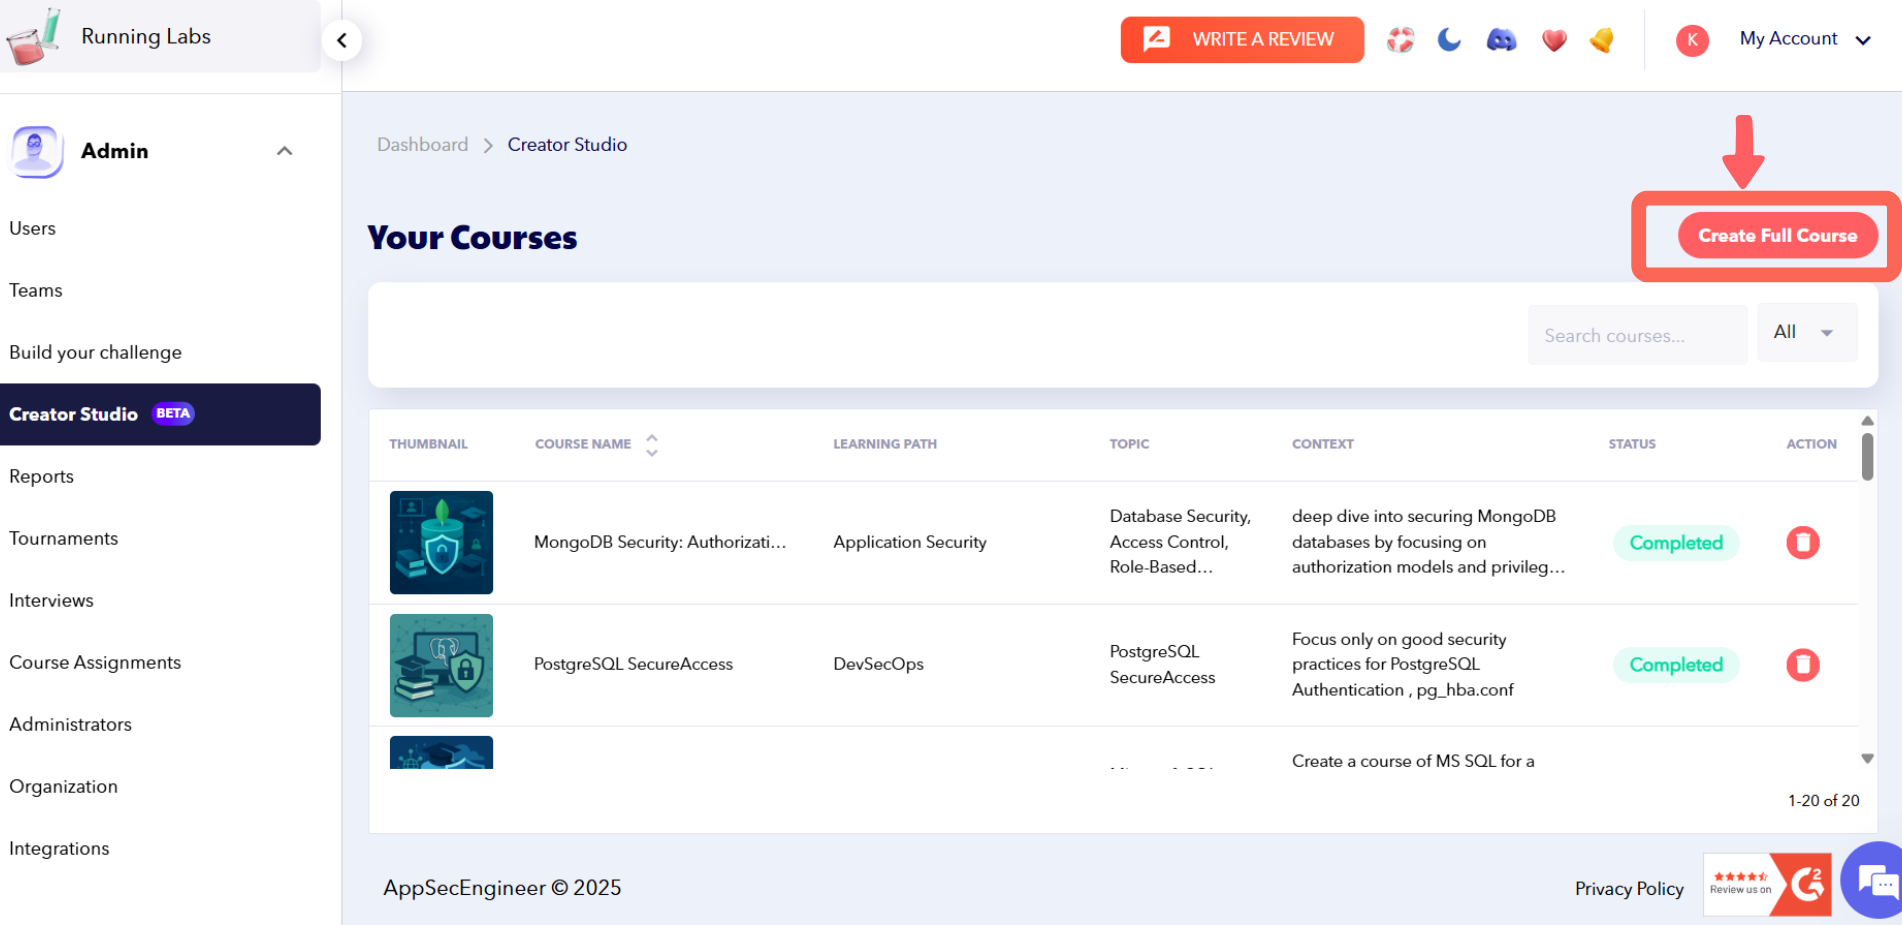Collapse the Admin menu section
This screenshot has width=1902, height=925.
pos(285,151)
